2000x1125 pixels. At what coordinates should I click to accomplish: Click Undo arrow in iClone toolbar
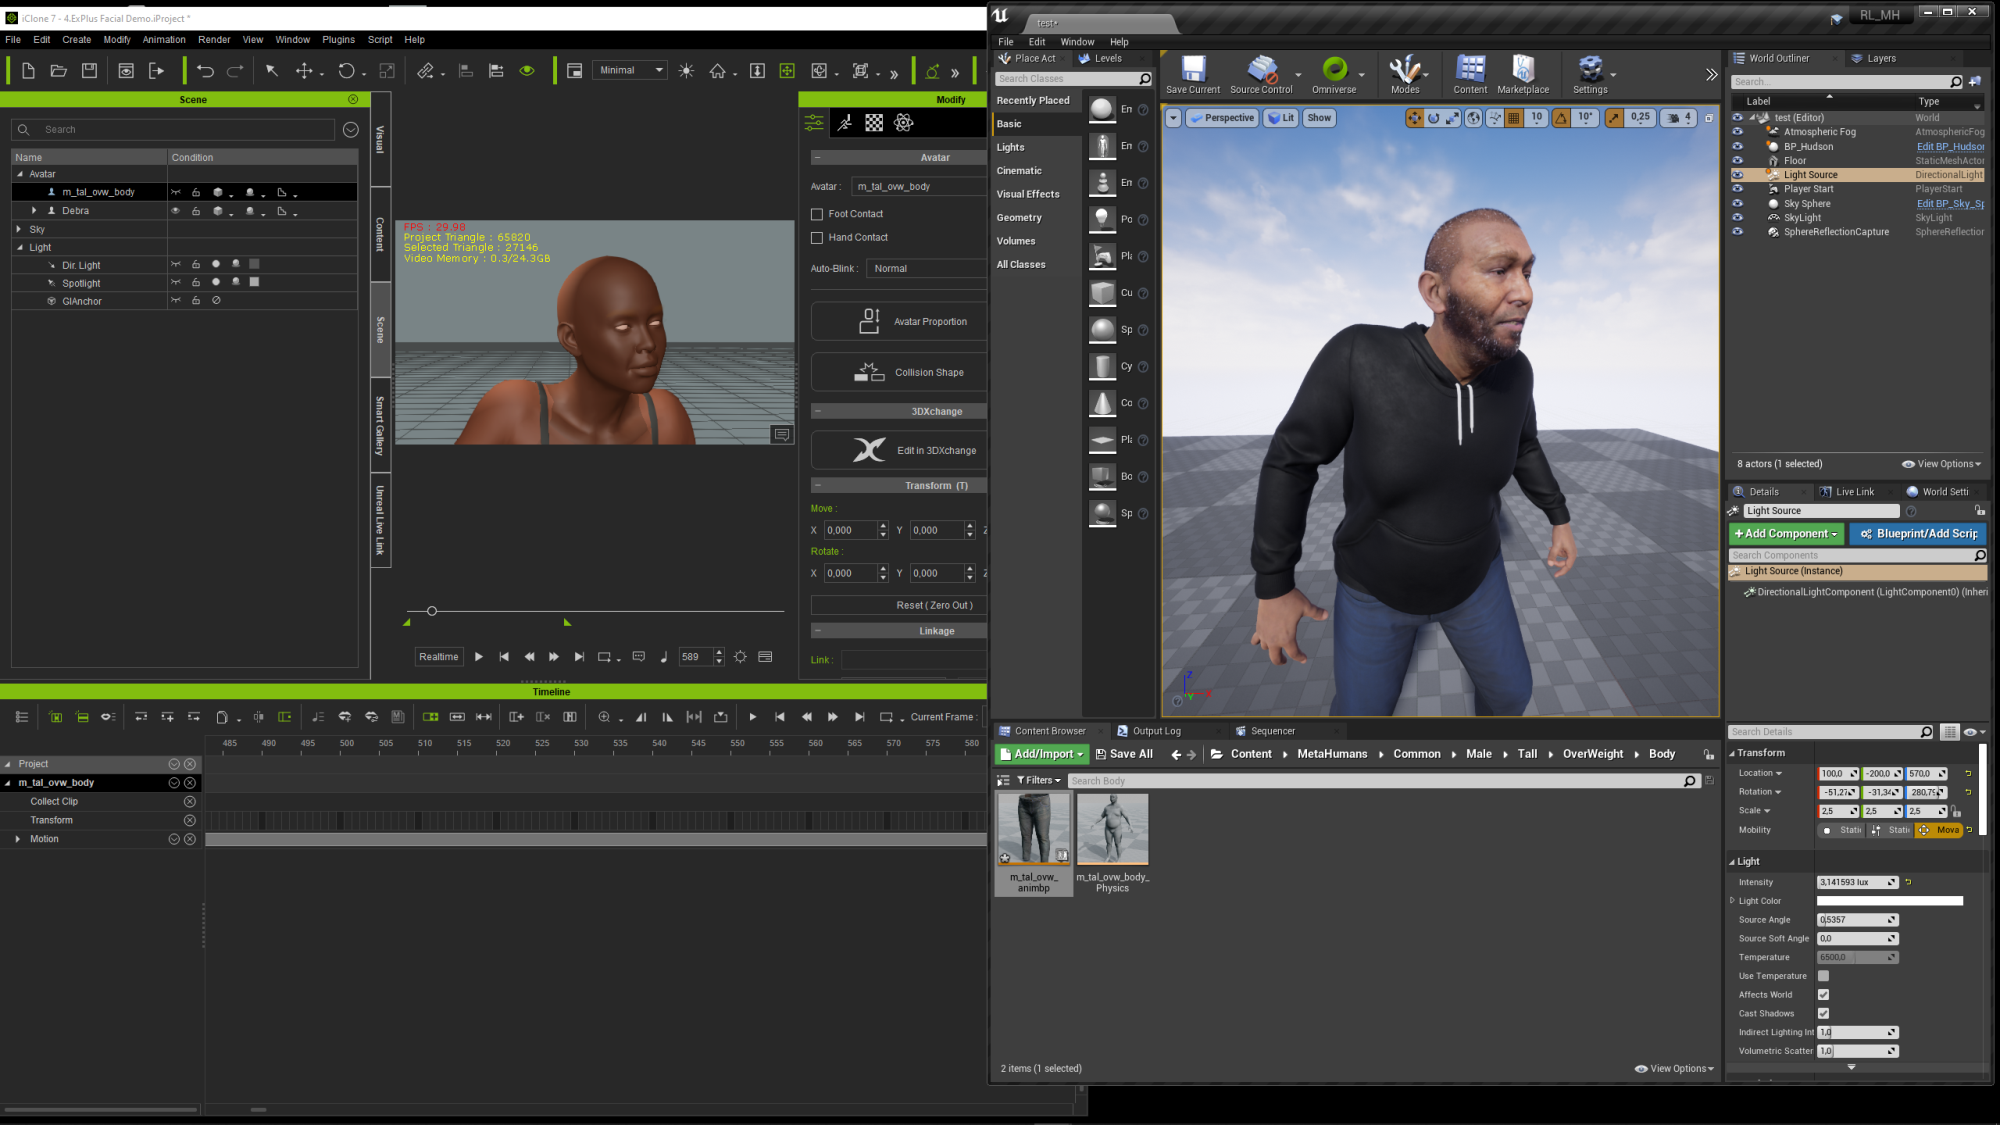pyautogui.click(x=205, y=71)
